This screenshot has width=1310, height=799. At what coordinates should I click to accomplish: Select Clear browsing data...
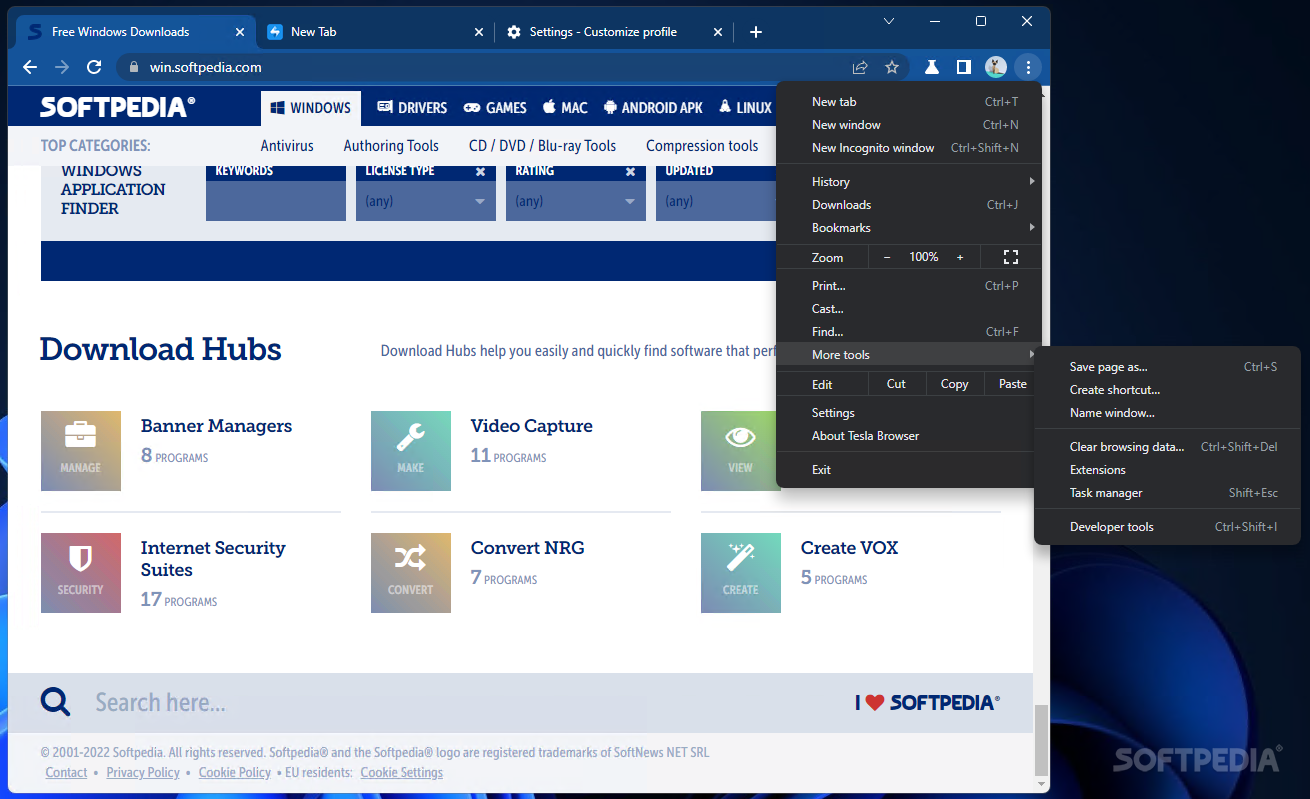pos(1167,447)
